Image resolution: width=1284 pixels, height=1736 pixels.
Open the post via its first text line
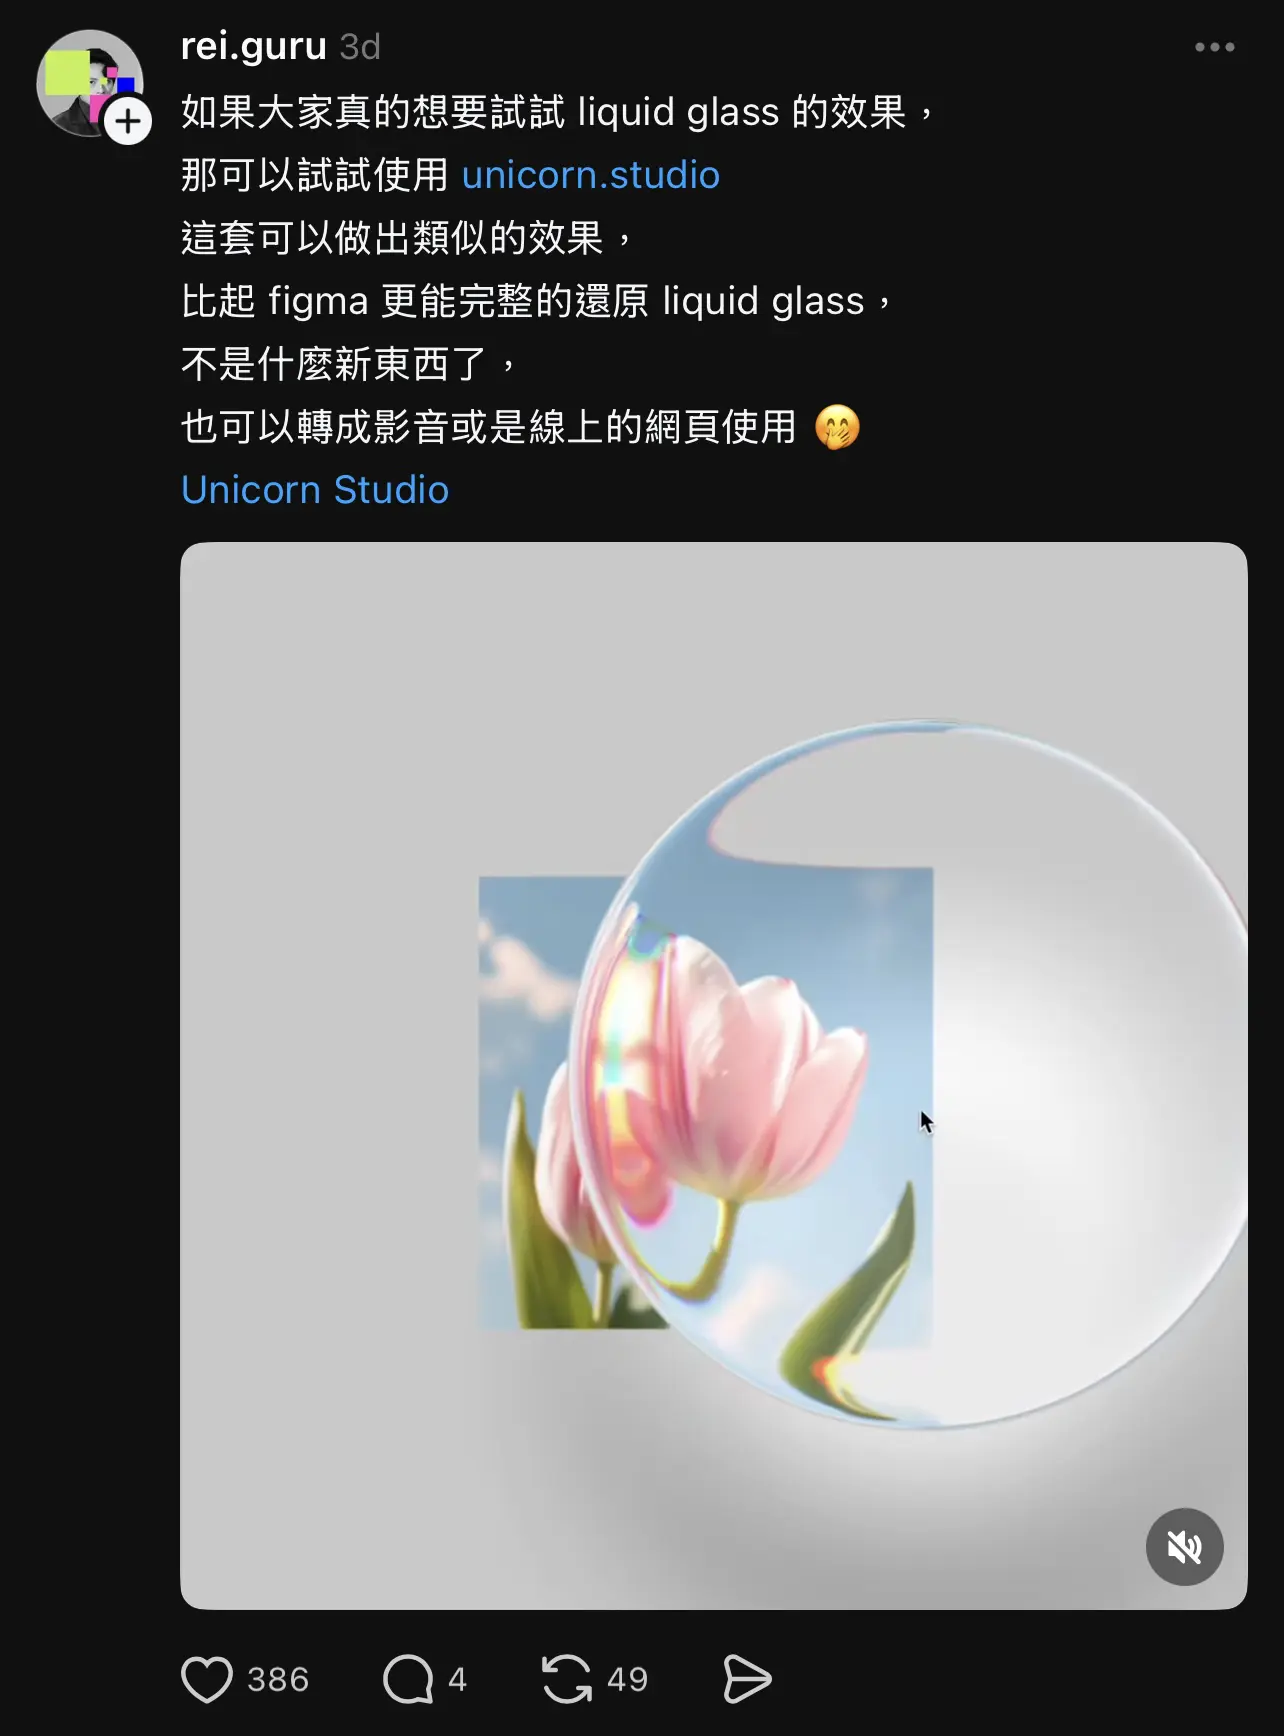[x=558, y=112]
